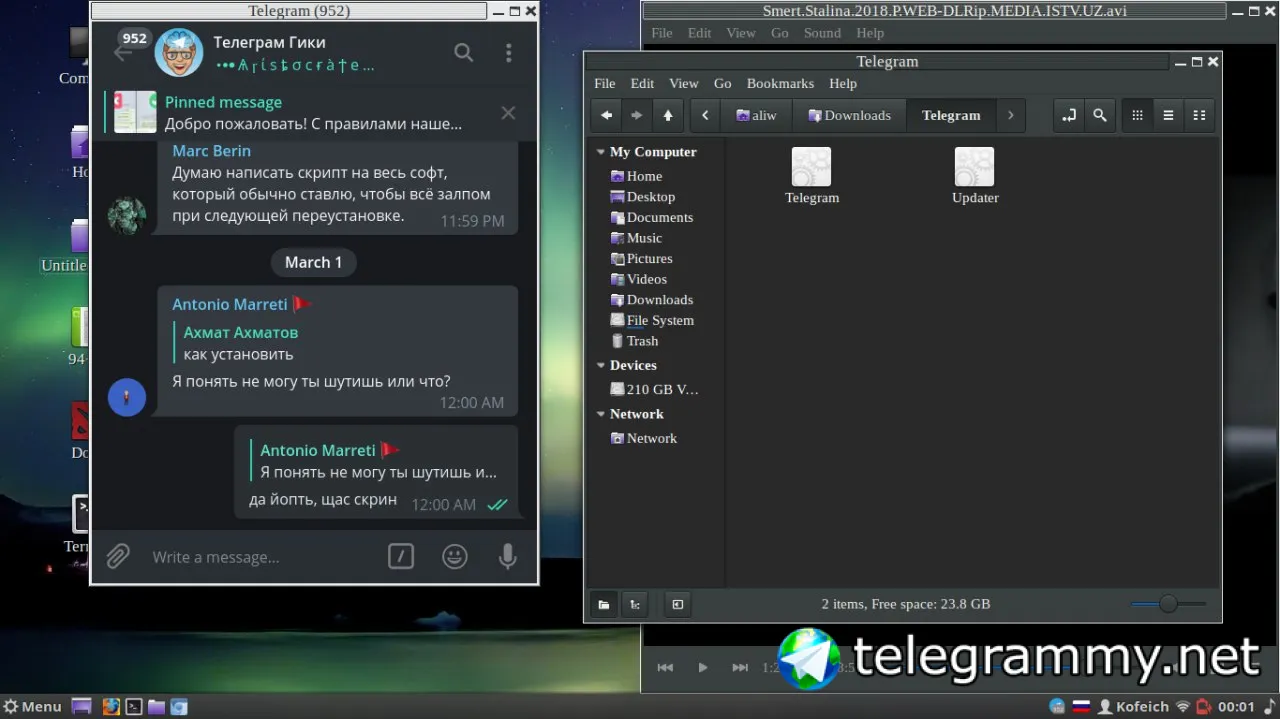Show places sidebar button in status bar

tap(604, 604)
